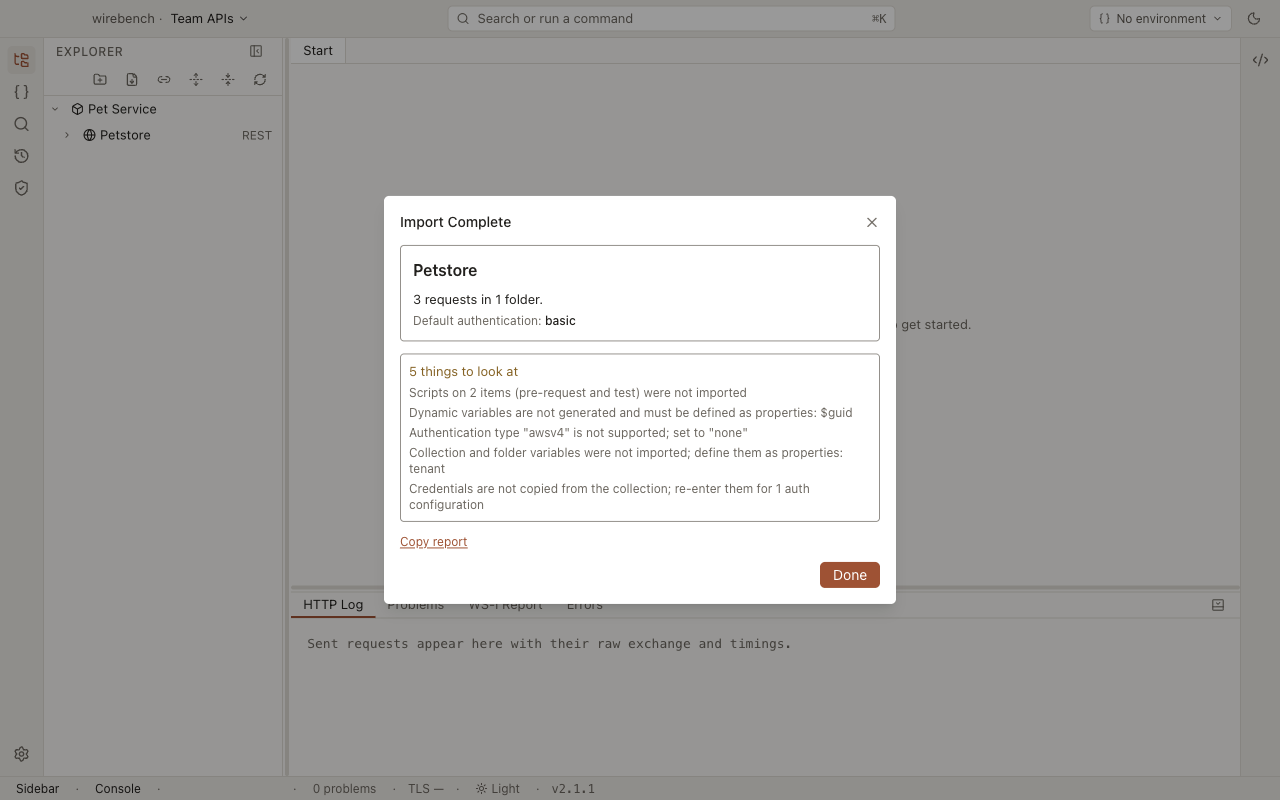
Task: Click the Done button
Action: (x=850, y=575)
